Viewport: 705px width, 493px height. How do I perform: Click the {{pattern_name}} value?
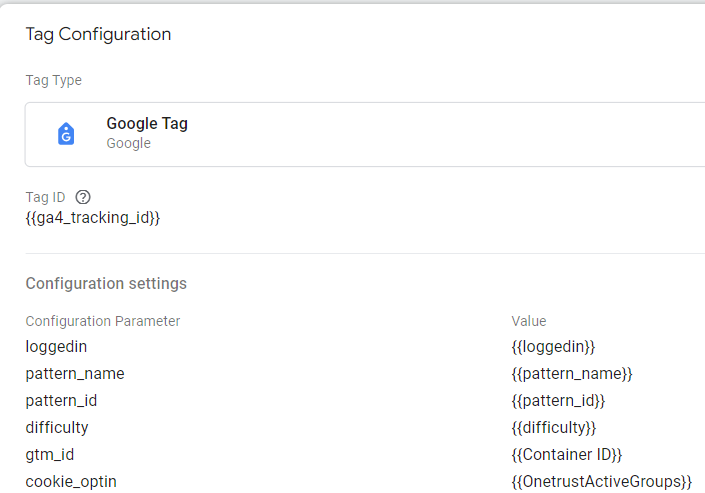[572, 373]
